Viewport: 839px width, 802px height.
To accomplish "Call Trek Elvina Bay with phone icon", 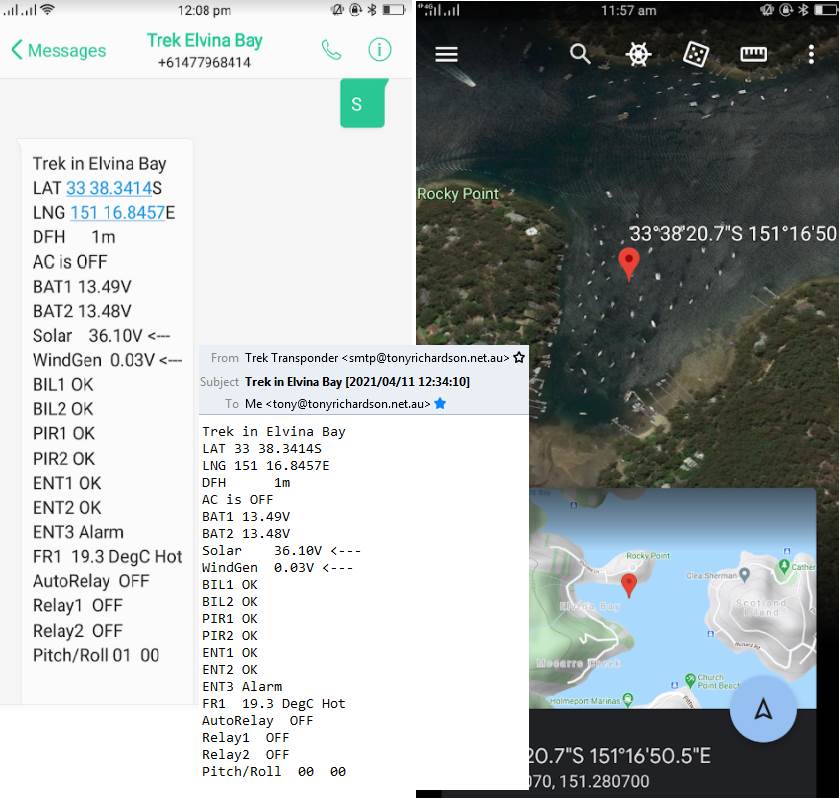I will pyautogui.click(x=331, y=50).
